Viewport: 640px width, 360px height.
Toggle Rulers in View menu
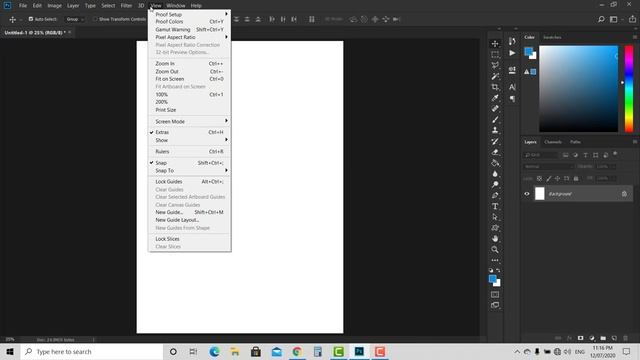pos(189,151)
